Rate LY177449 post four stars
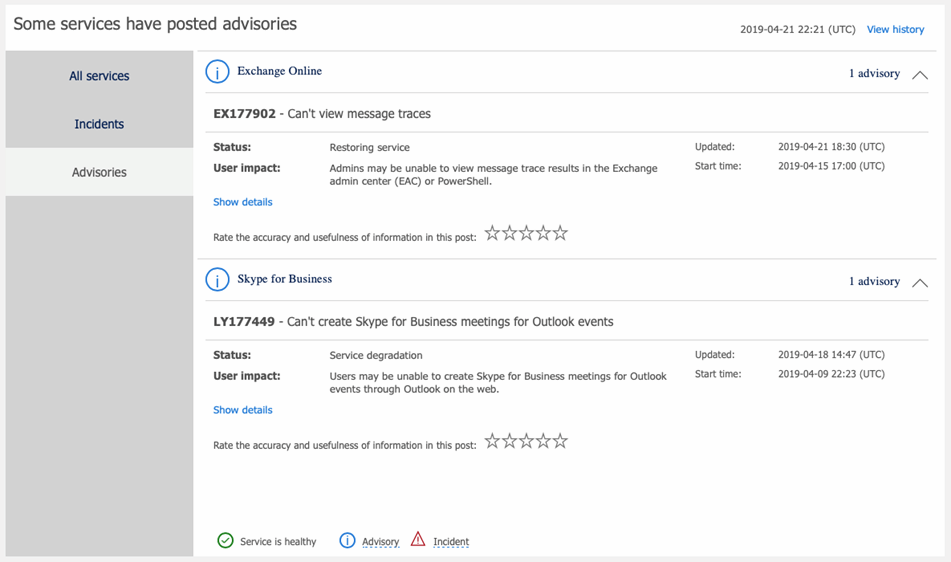The image size is (951, 562). (543, 441)
